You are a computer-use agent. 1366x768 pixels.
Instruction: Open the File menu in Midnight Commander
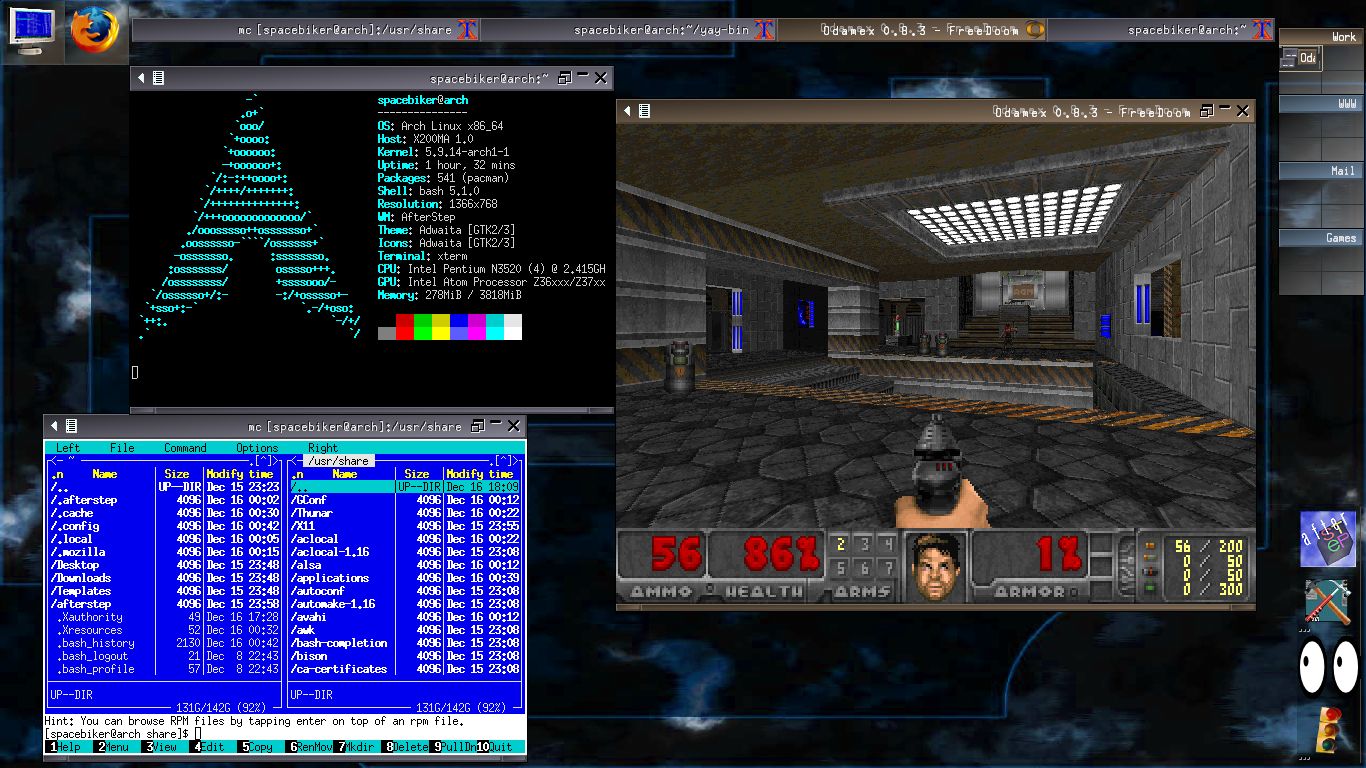[x=122, y=448]
